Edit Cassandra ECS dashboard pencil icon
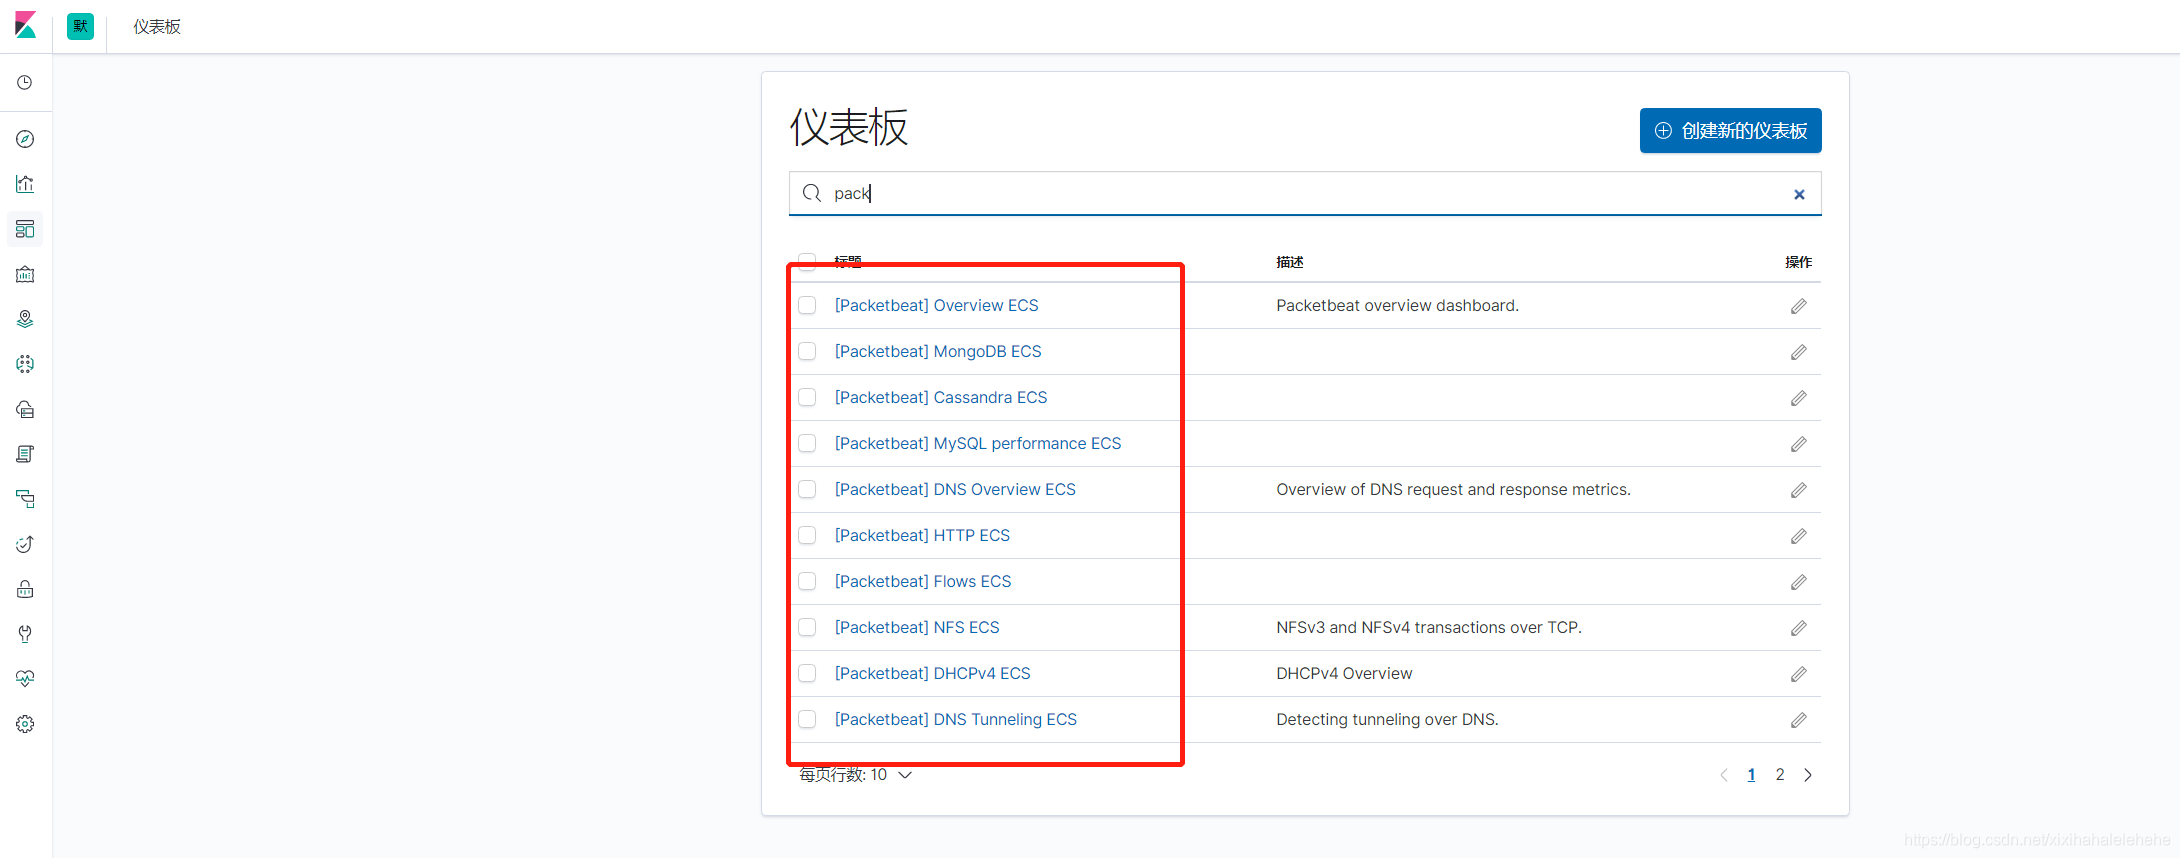Viewport: 2180px width, 858px height. (x=1798, y=398)
